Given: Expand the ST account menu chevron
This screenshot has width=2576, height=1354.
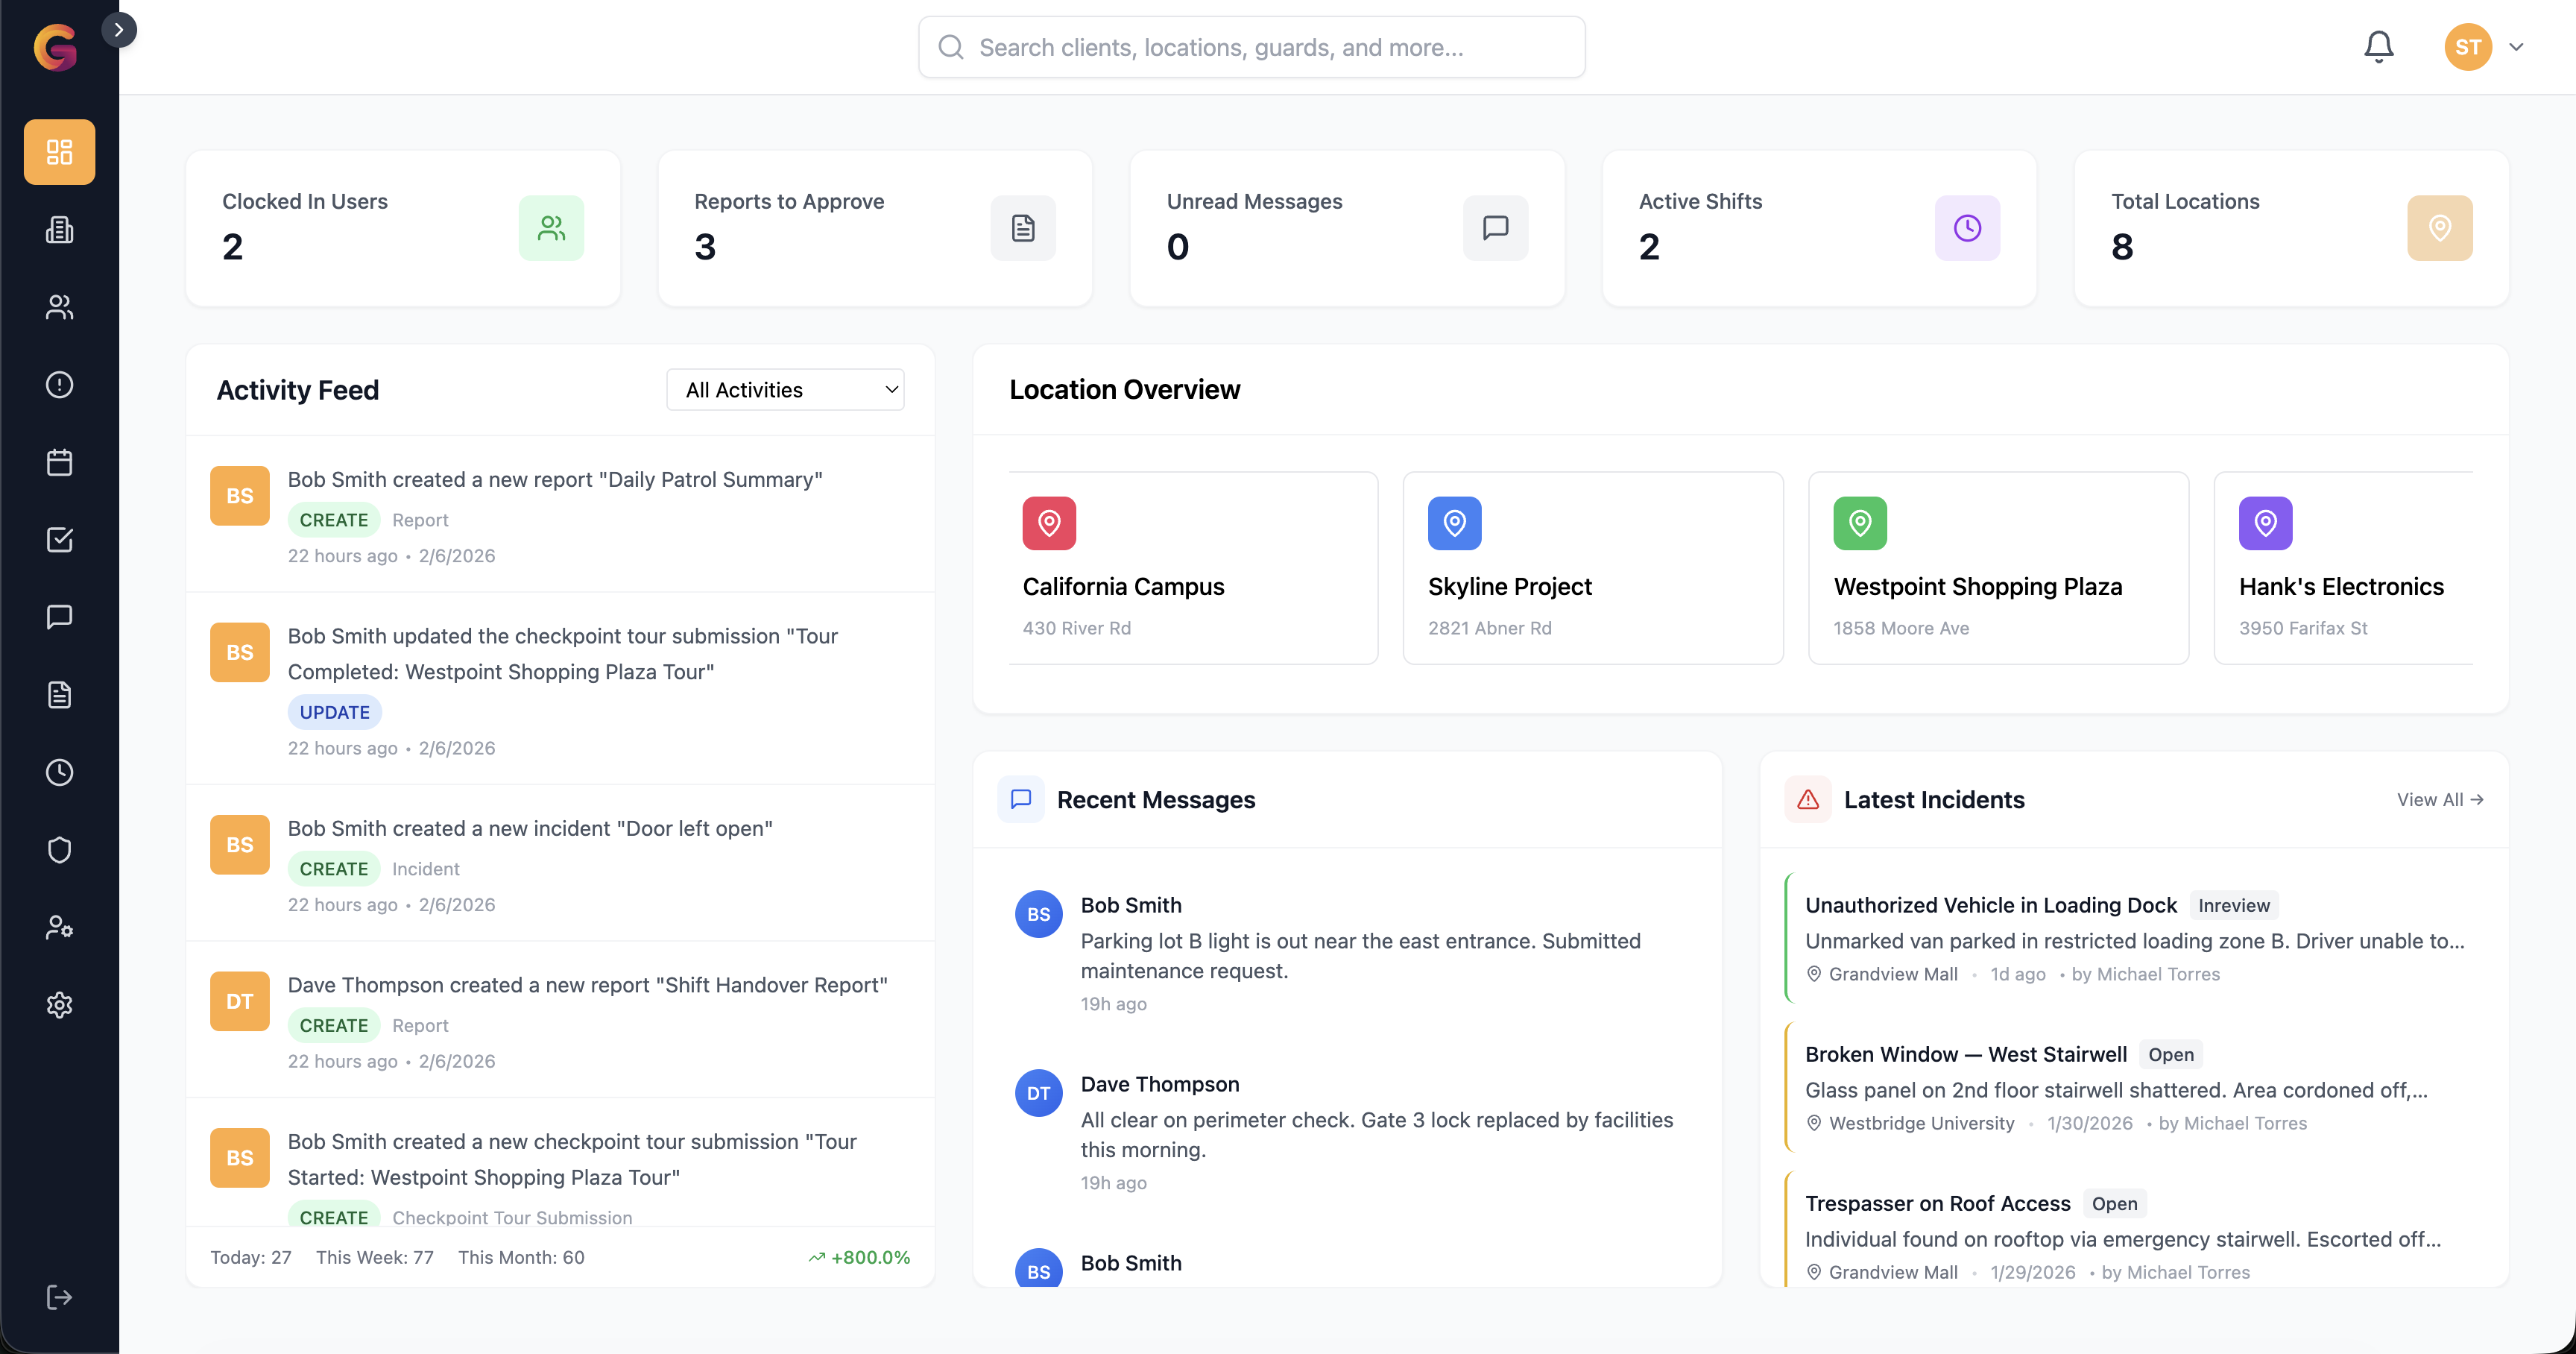Looking at the screenshot, I should 2518,46.
